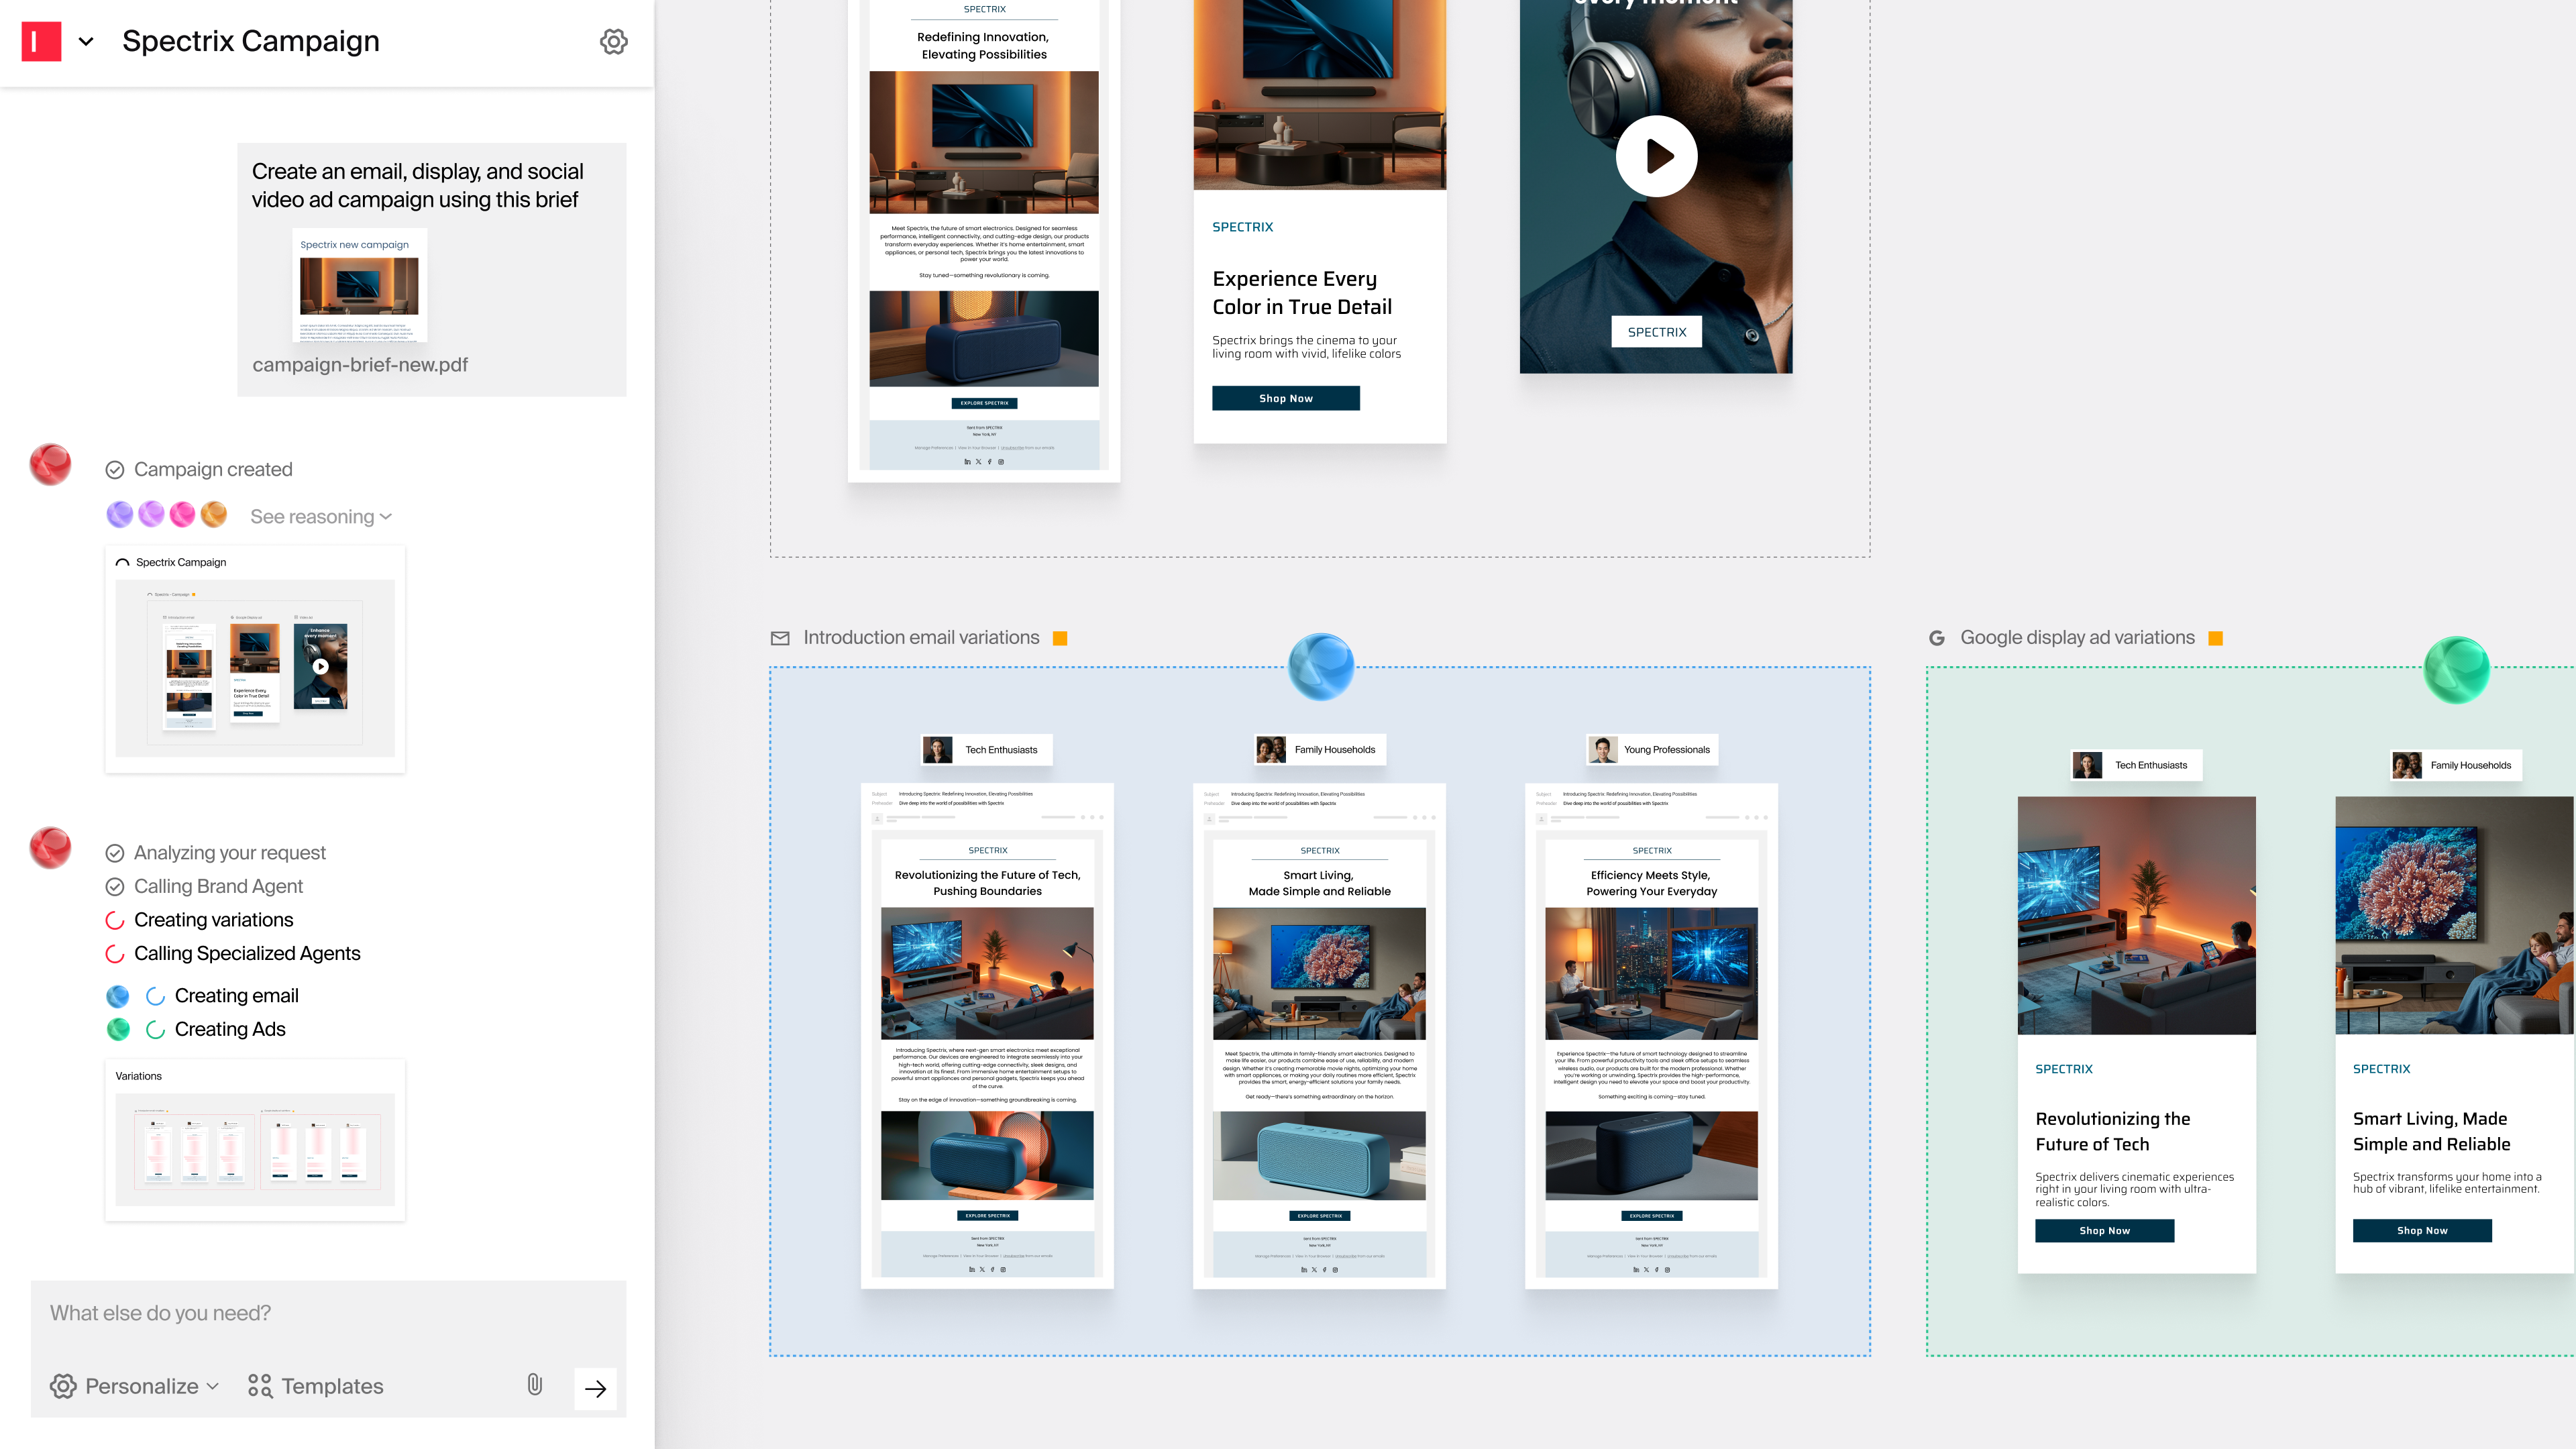Click the green ads agent orb

[x=2456, y=669]
